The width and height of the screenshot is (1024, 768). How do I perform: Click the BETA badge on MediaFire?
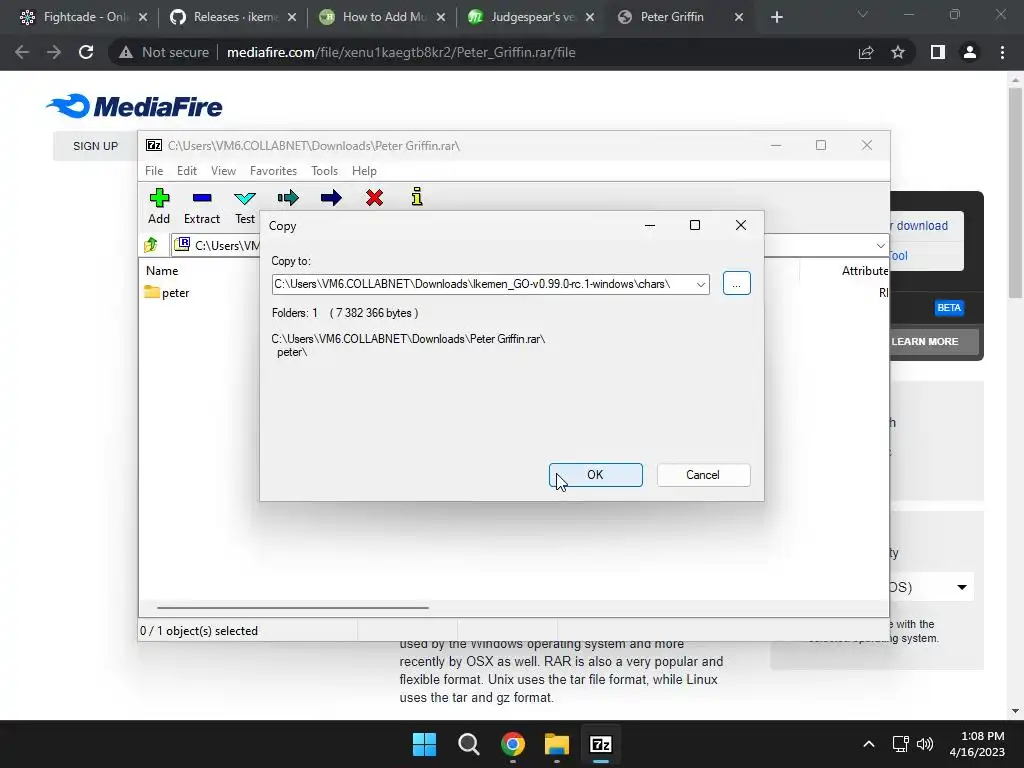949,308
